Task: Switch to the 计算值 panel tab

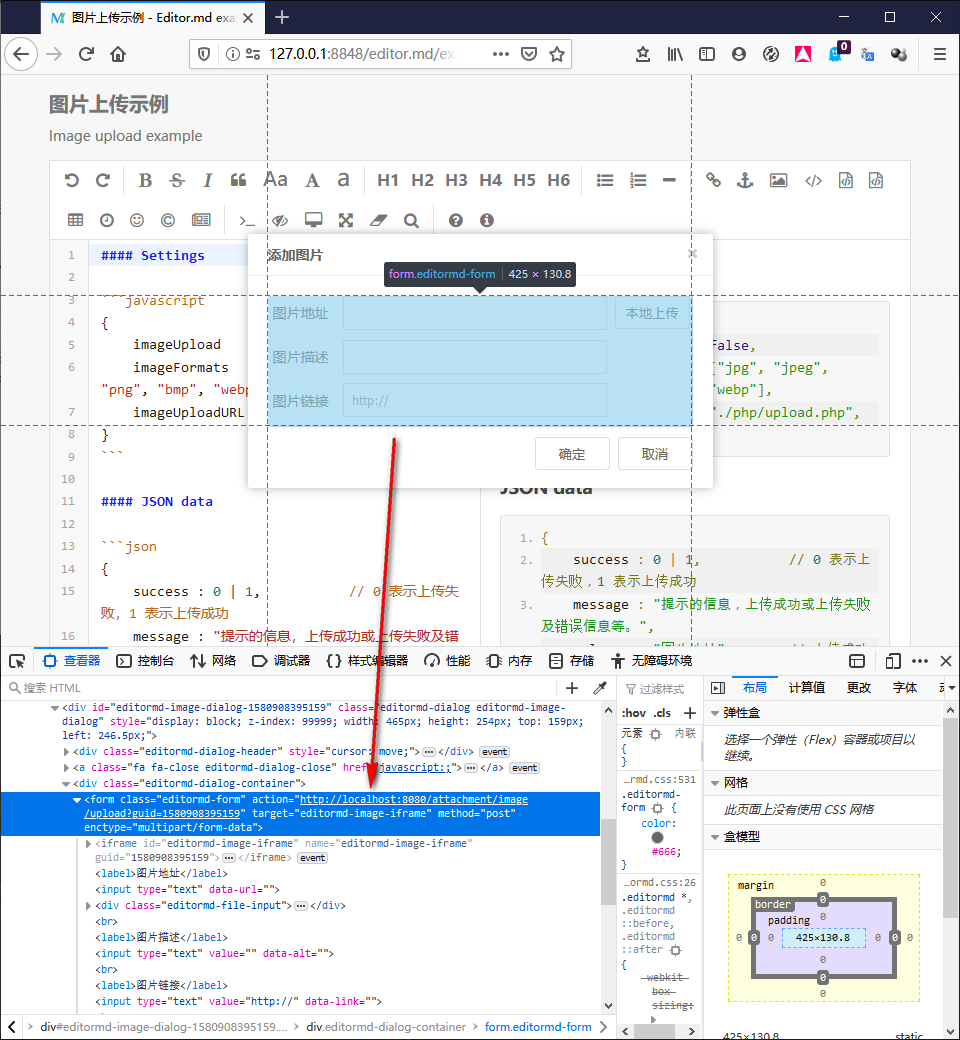Action: pyautogui.click(x=808, y=687)
